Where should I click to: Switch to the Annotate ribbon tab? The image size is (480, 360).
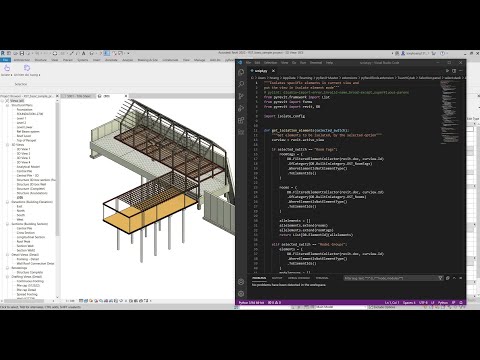(111, 60)
